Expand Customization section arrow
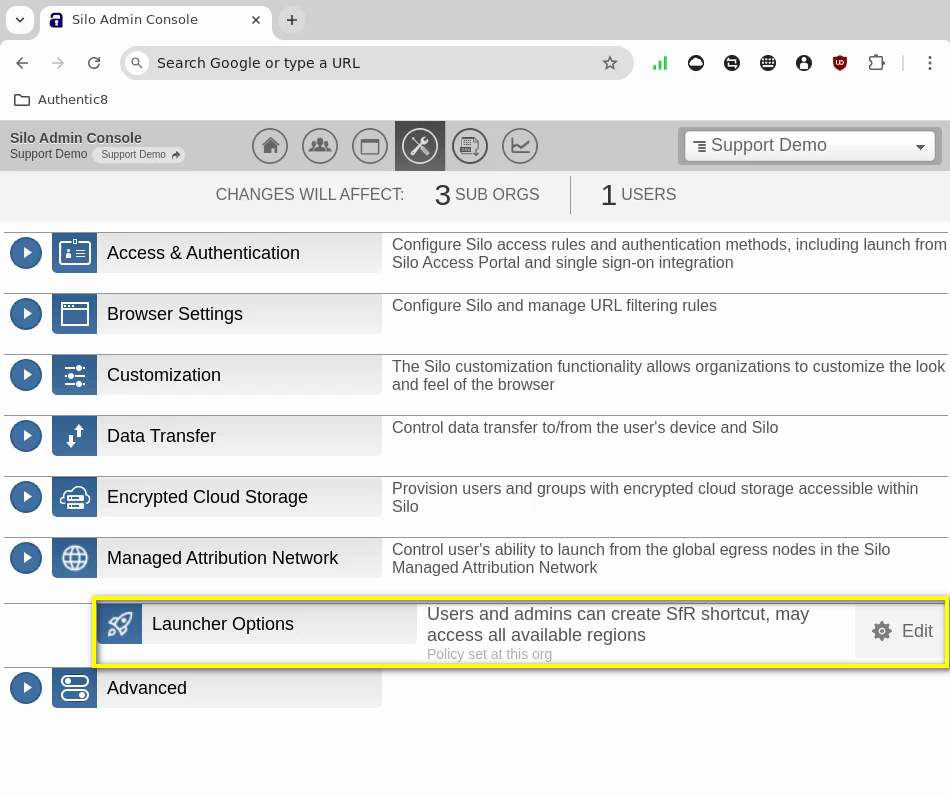 (26, 375)
